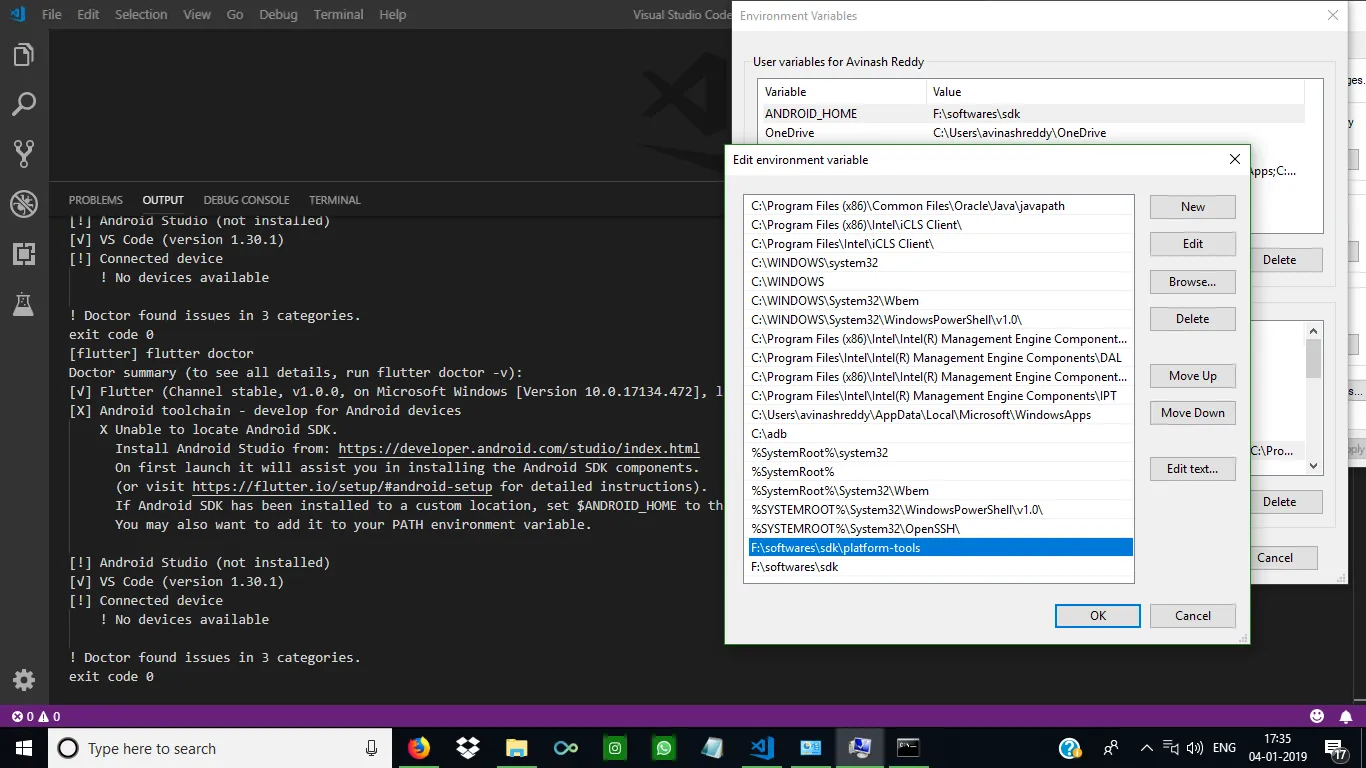Select the OneDrive user variable row
This screenshot has height=768, width=1366.
point(1031,133)
